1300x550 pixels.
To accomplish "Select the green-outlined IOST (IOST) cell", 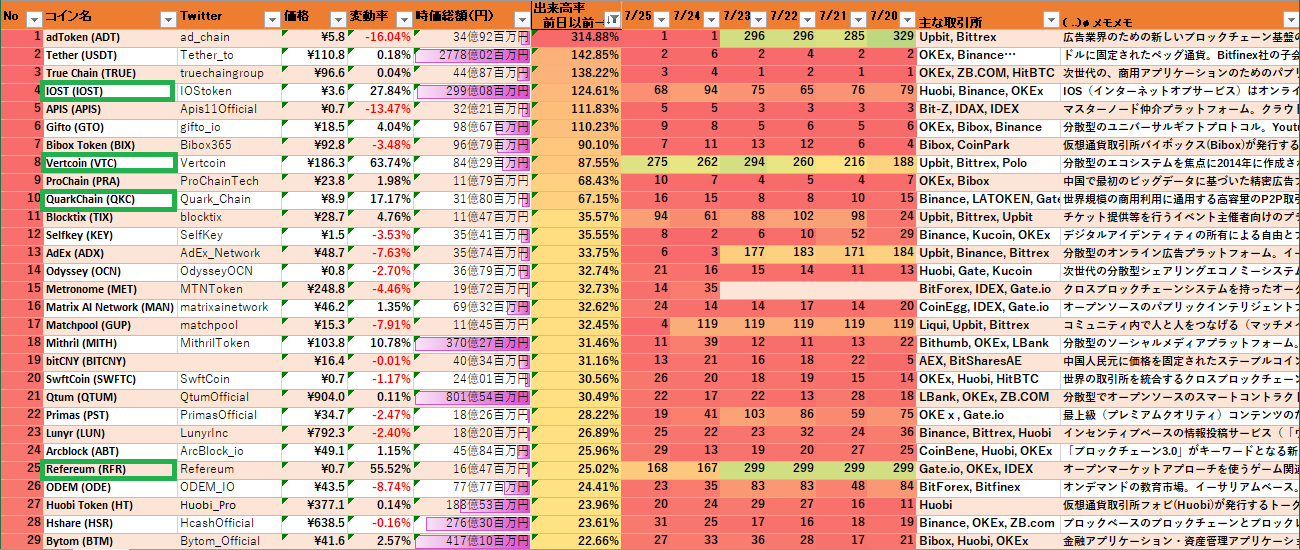I will coord(107,91).
